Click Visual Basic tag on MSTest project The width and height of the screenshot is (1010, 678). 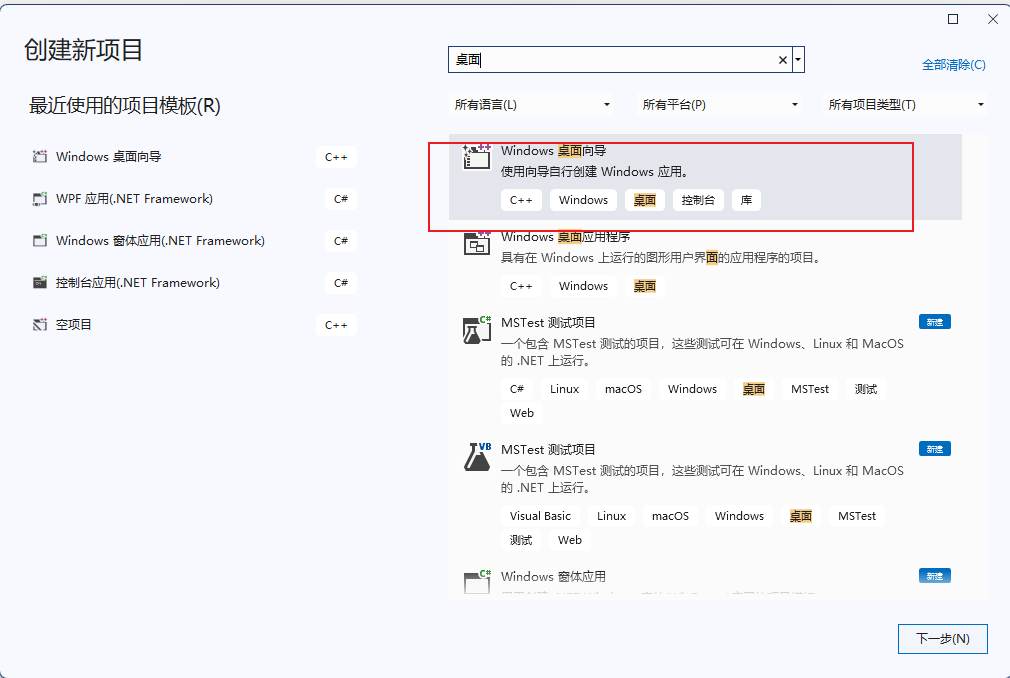point(540,516)
